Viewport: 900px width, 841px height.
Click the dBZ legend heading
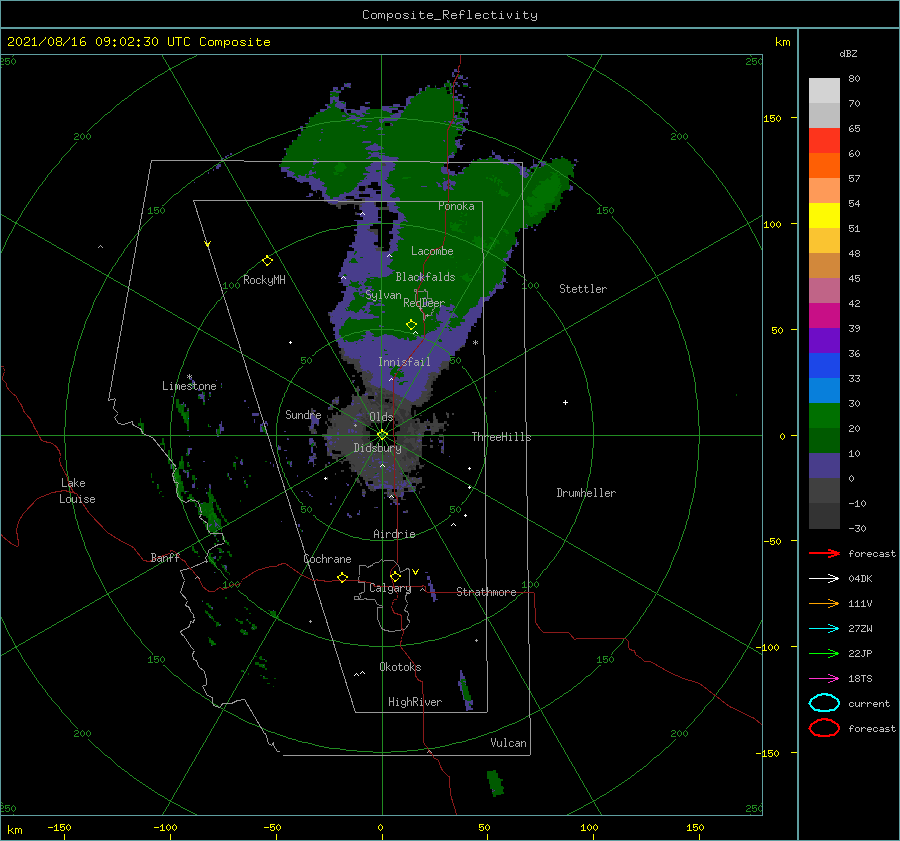(x=848, y=53)
